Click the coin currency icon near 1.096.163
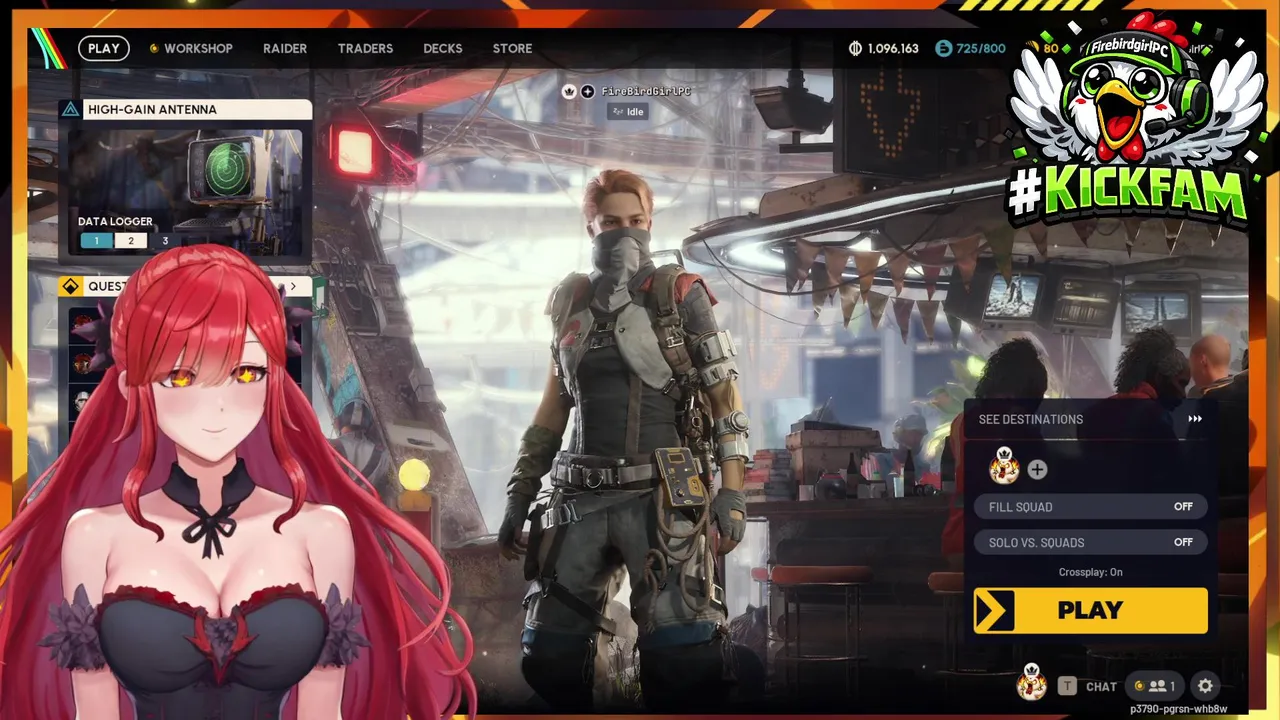 (x=855, y=48)
